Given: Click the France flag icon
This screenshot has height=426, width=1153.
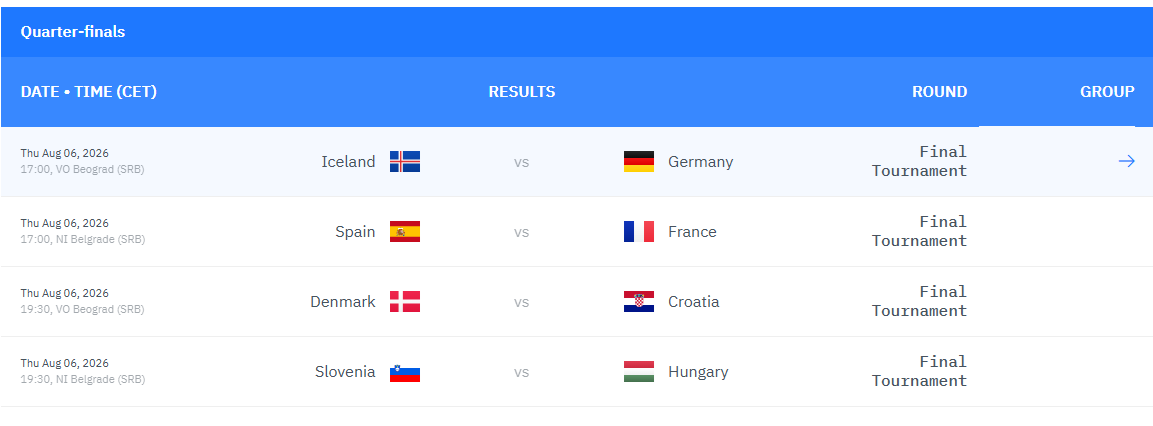Looking at the screenshot, I should [x=638, y=232].
